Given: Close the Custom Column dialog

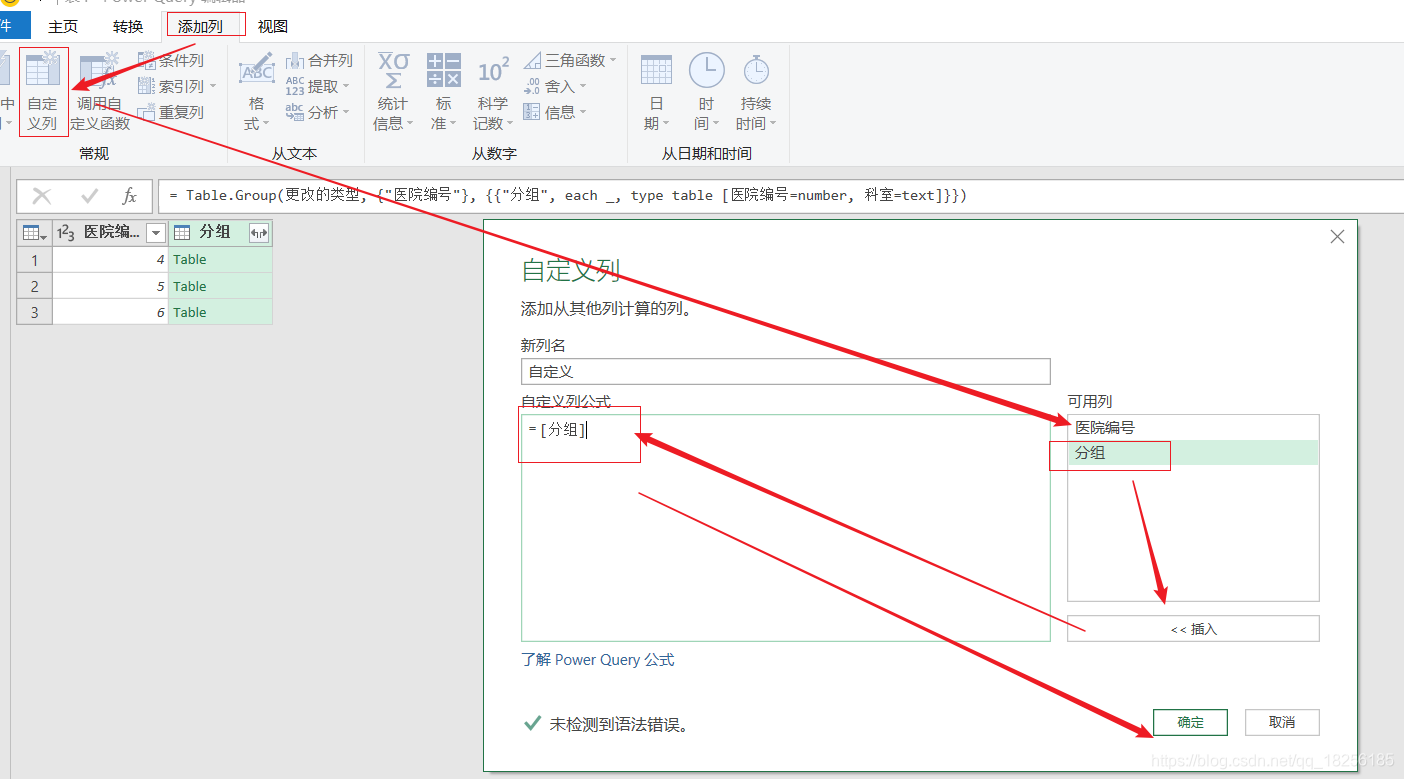Looking at the screenshot, I should tap(1337, 237).
